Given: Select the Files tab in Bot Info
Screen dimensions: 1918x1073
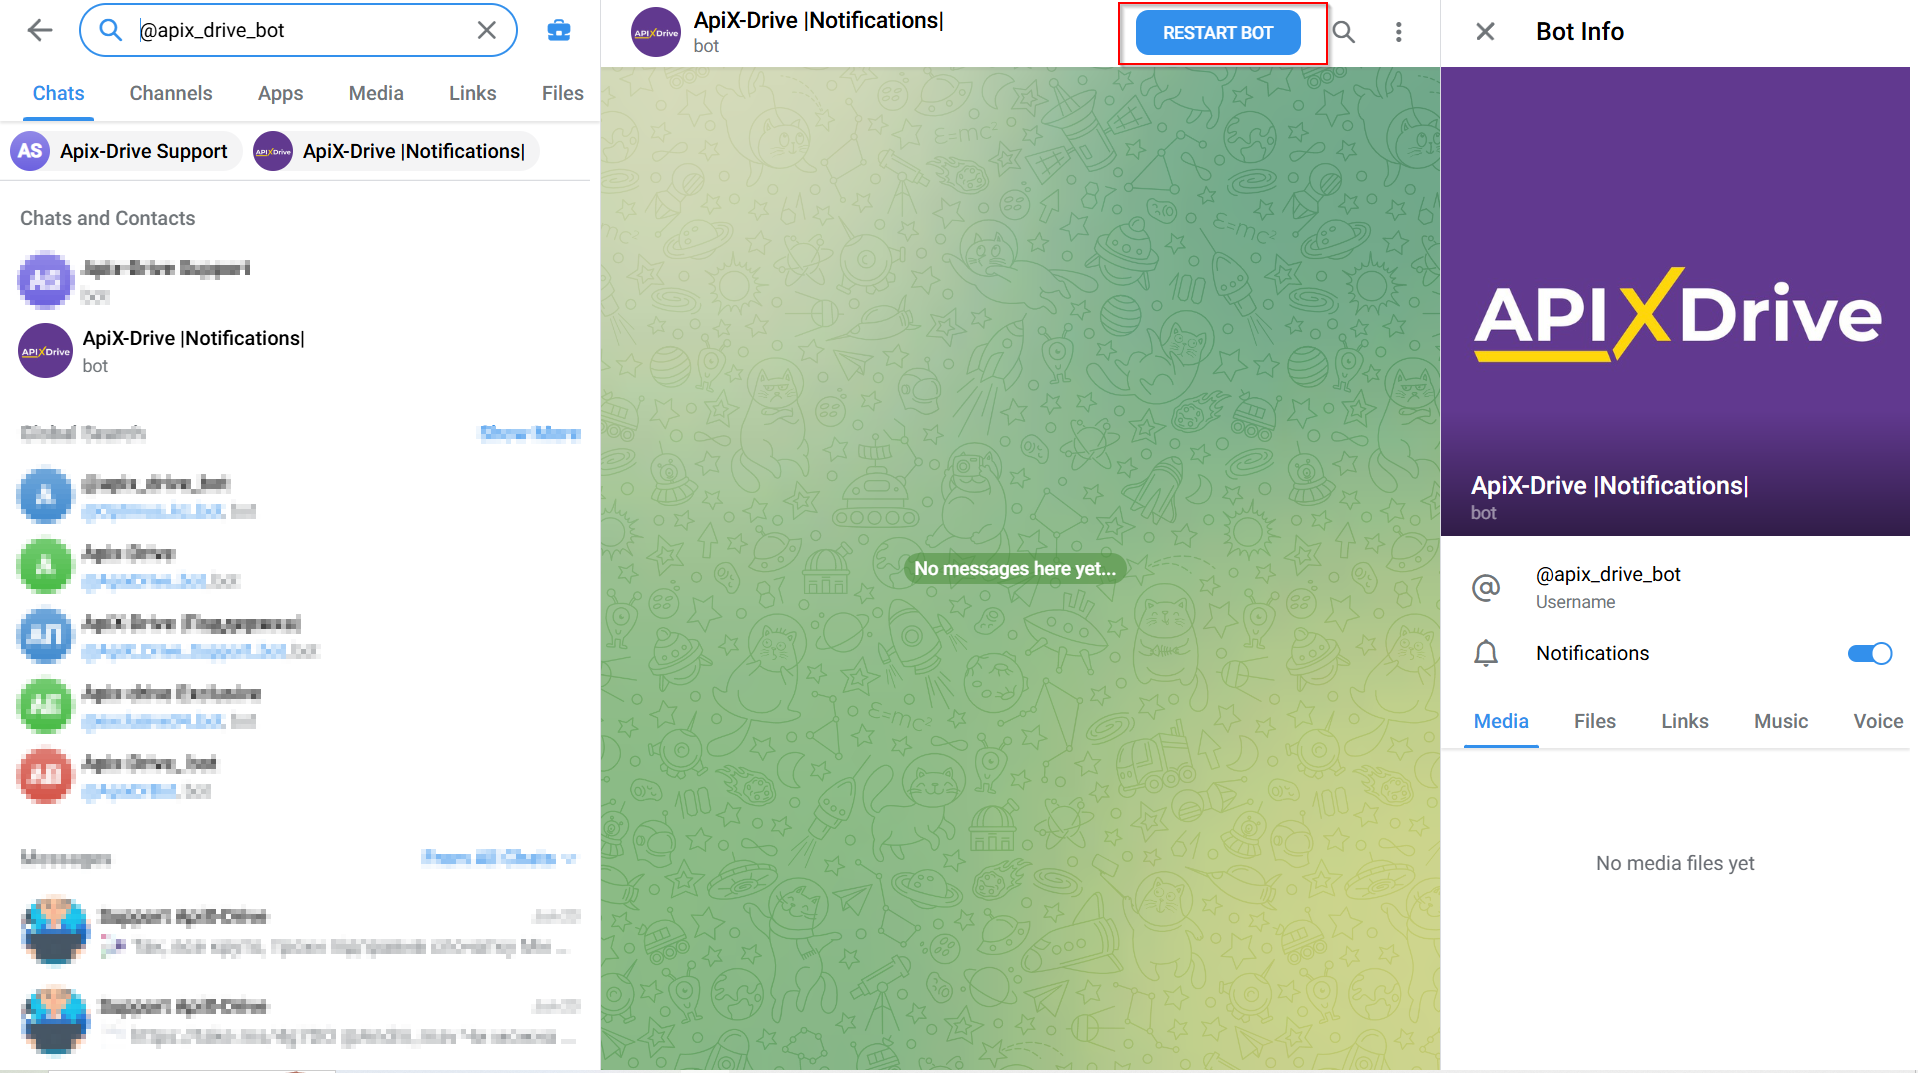Looking at the screenshot, I should 1594,721.
